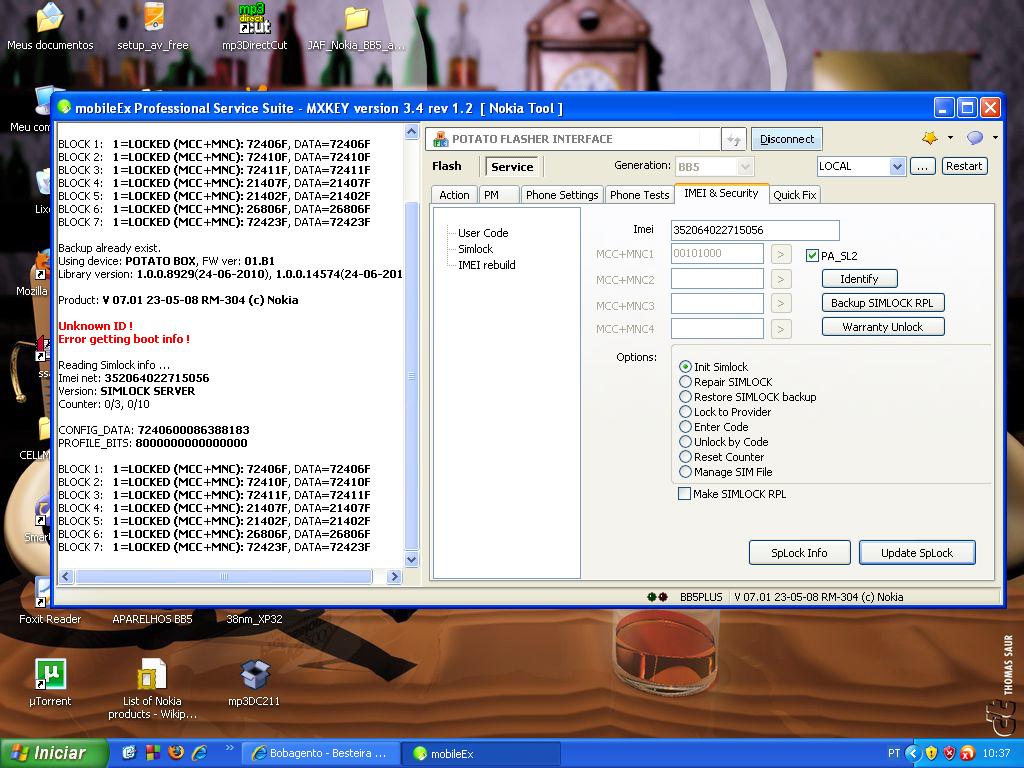
Task: Click the Backup SIMLOCK RPL button
Action: pyautogui.click(x=882, y=303)
